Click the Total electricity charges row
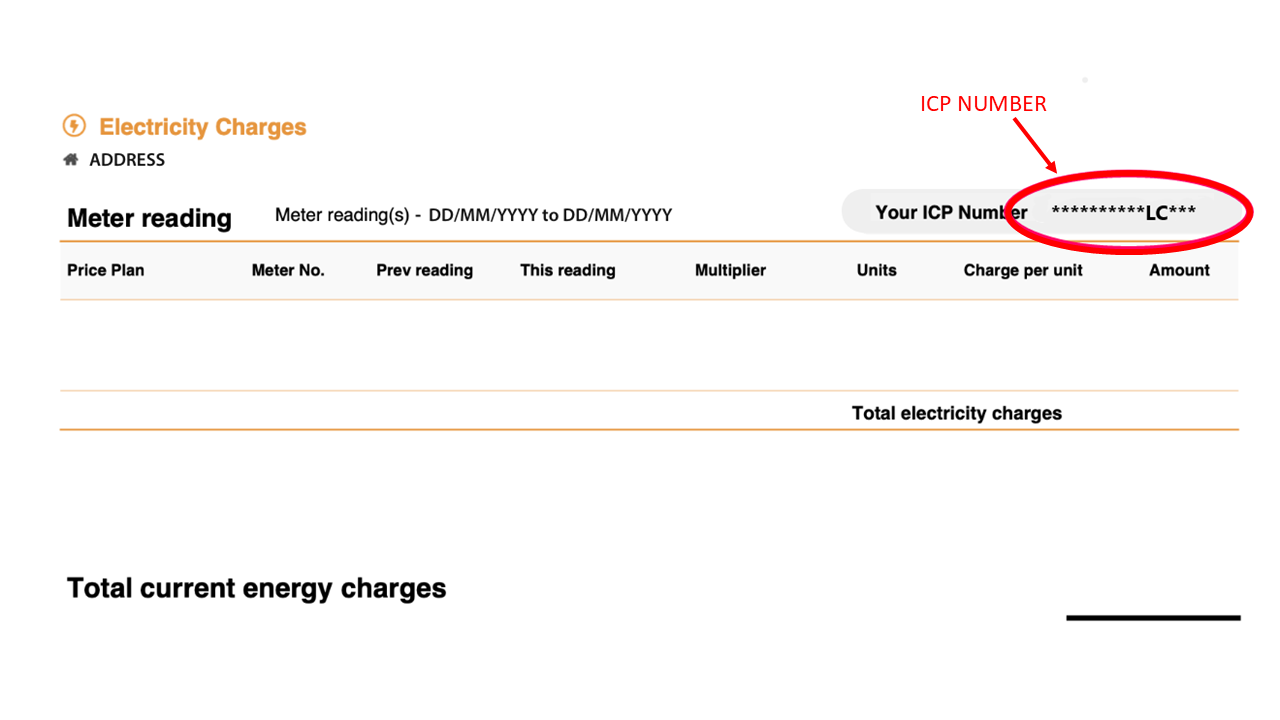The width and height of the screenshot is (1280, 720). [956, 413]
